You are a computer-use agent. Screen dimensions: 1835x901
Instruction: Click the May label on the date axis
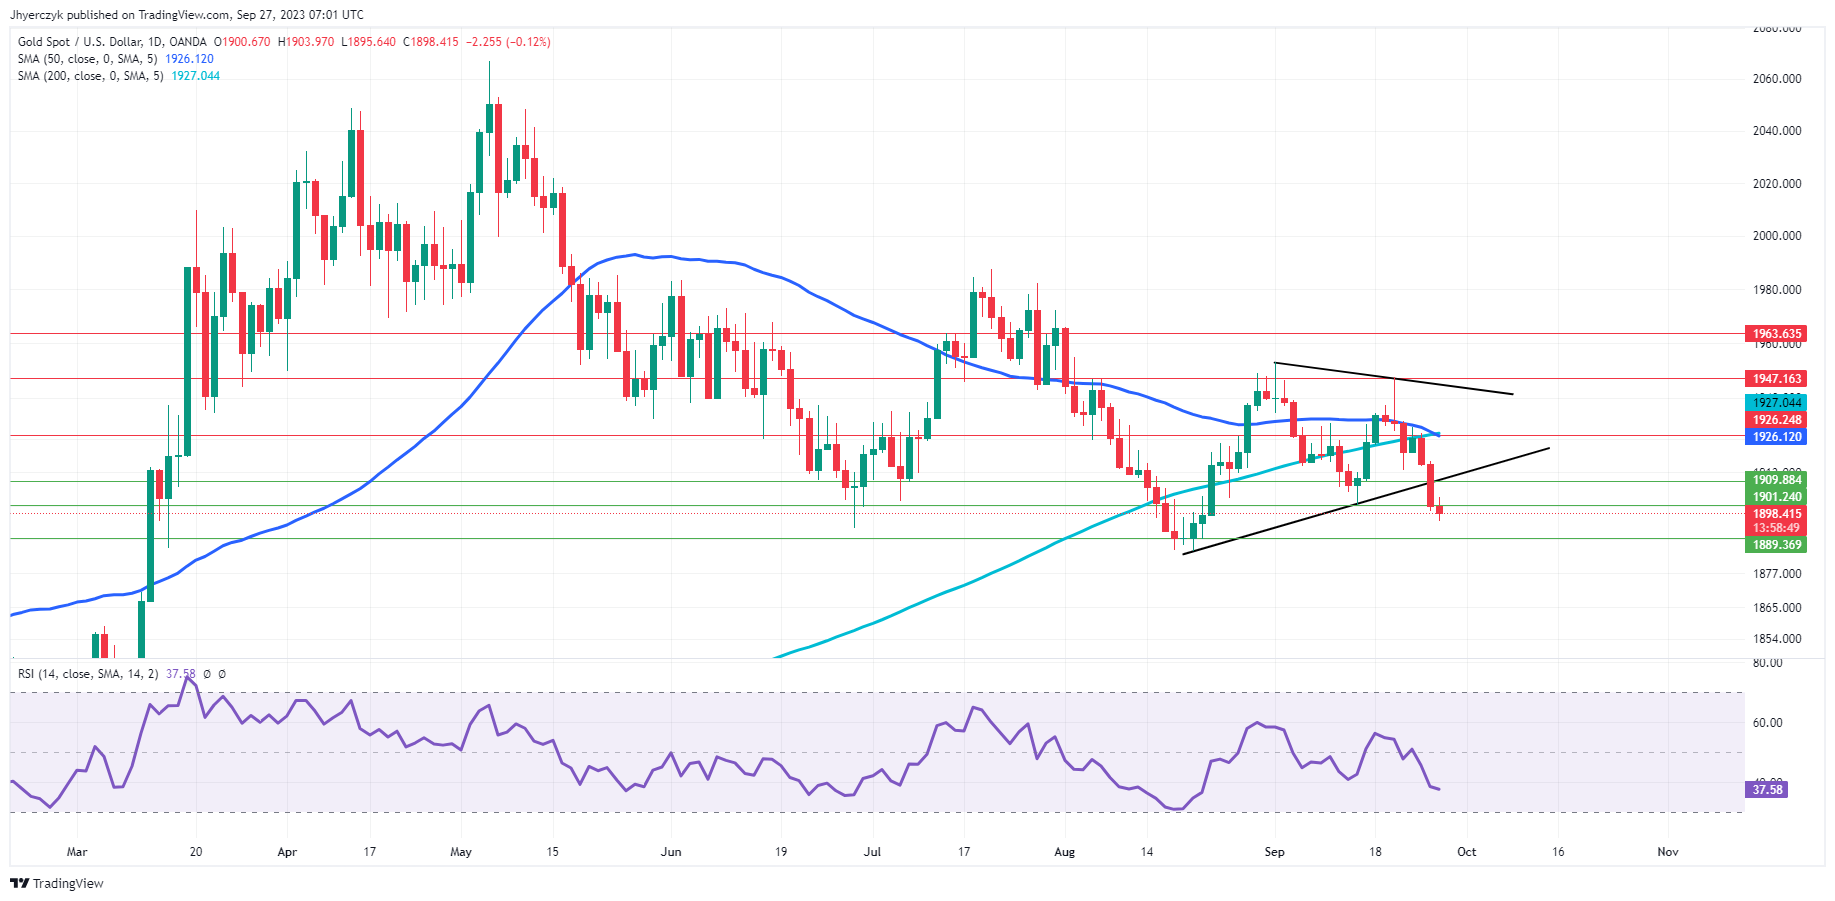point(461,852)
